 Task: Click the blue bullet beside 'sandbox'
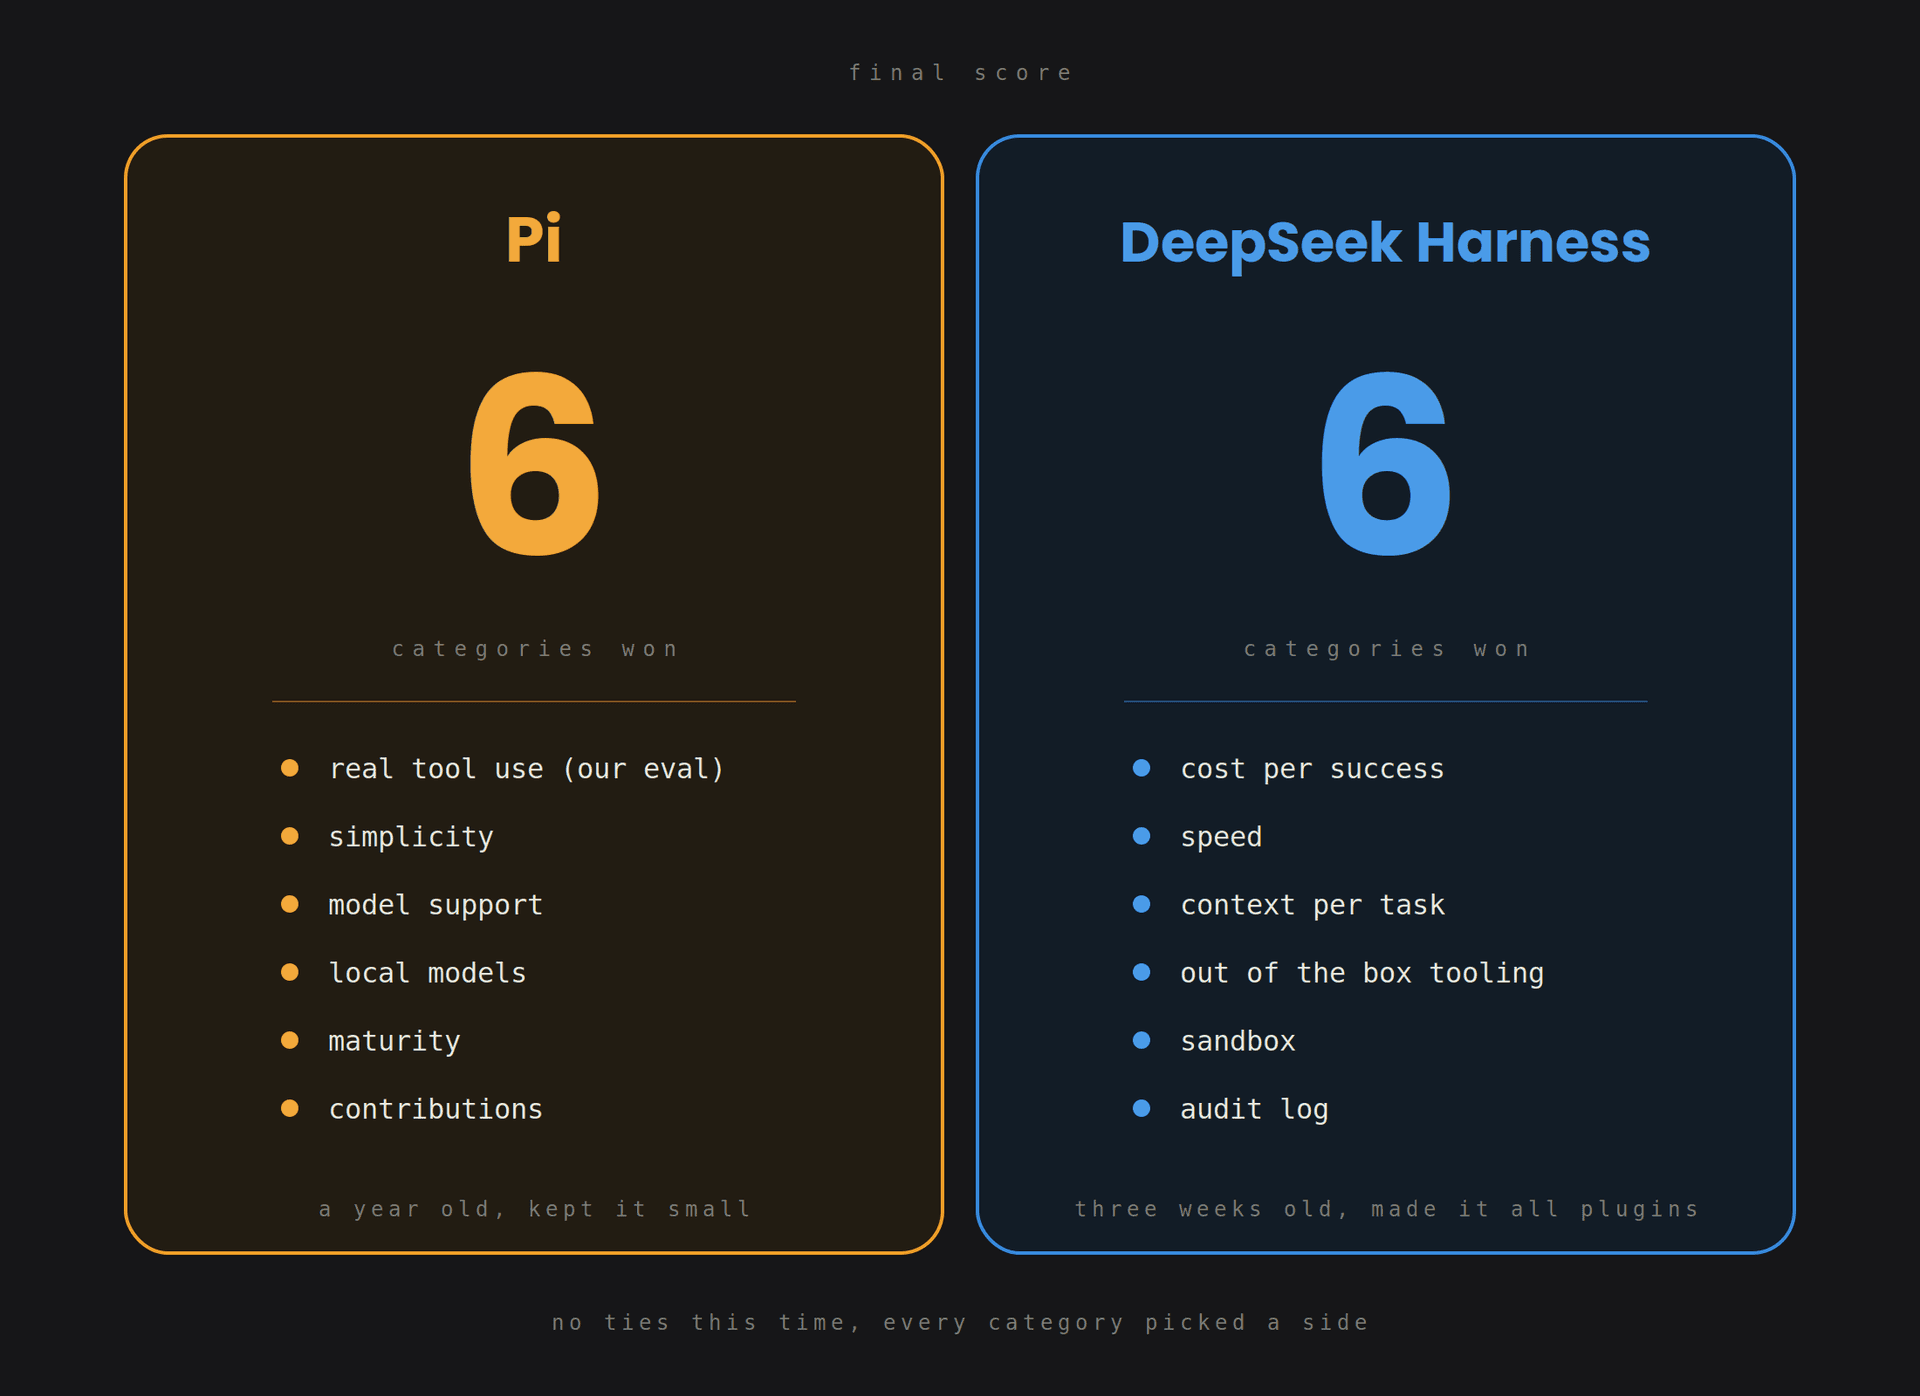click(1141, 1040)
